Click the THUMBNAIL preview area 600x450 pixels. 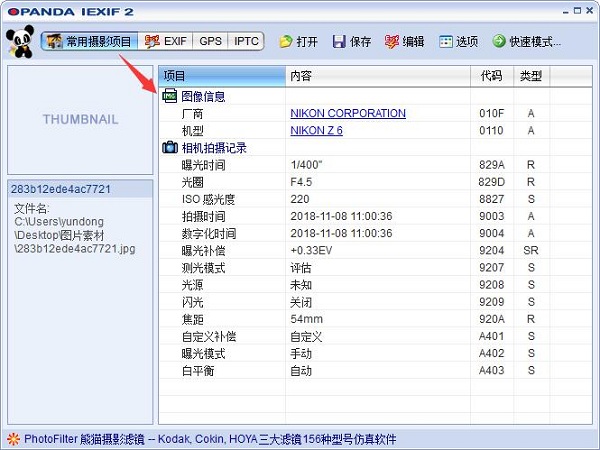tap(80, 119)
